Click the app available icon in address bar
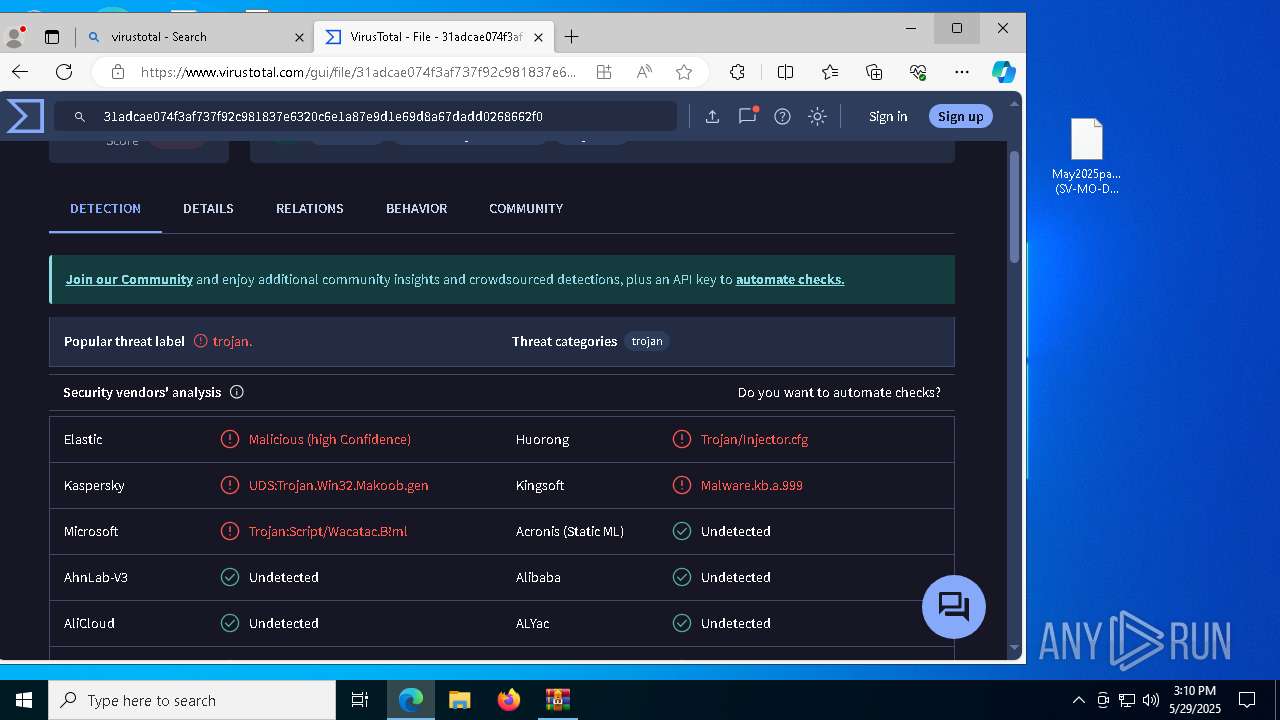The image size is (1280, 720). click(604, 72)
